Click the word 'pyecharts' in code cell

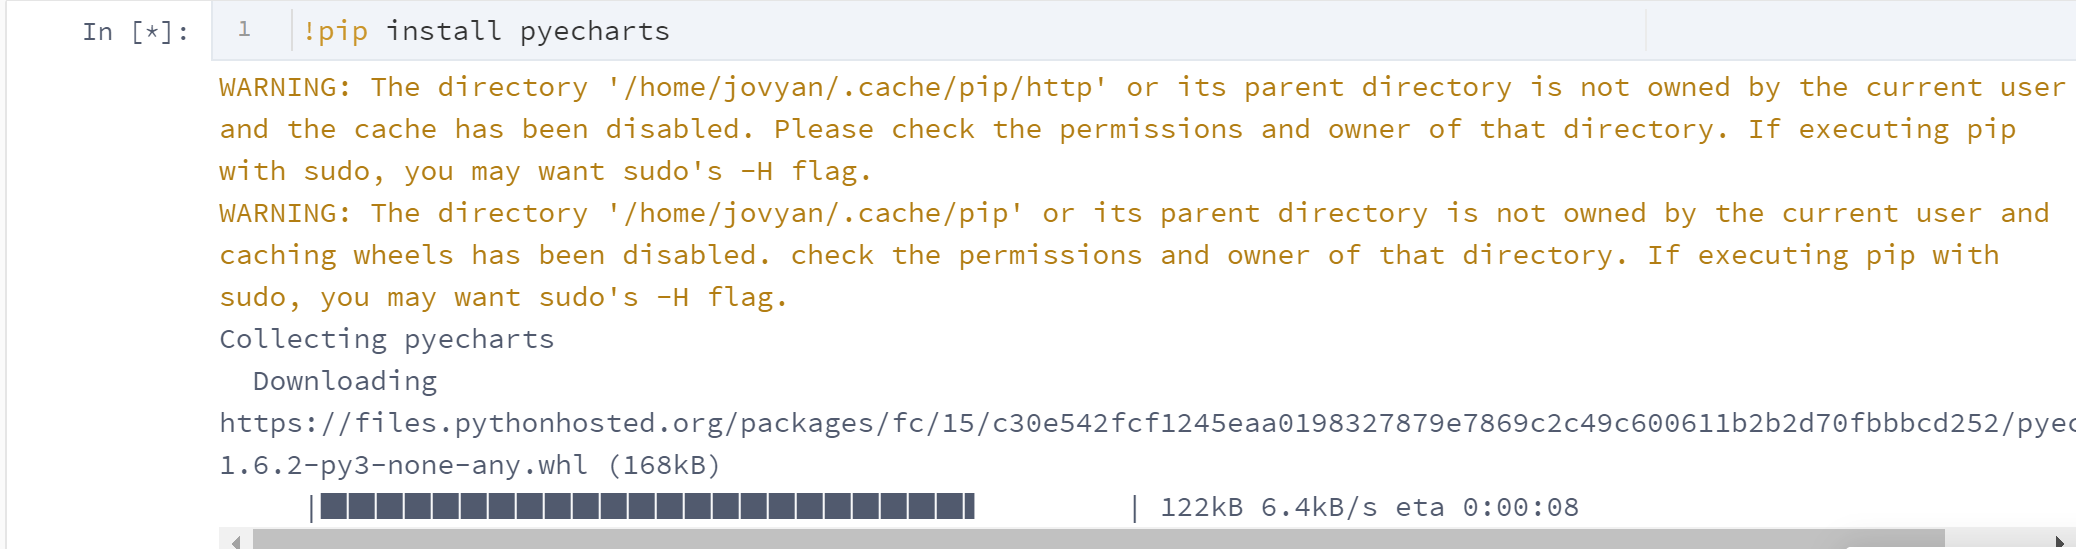coord(595,32)
